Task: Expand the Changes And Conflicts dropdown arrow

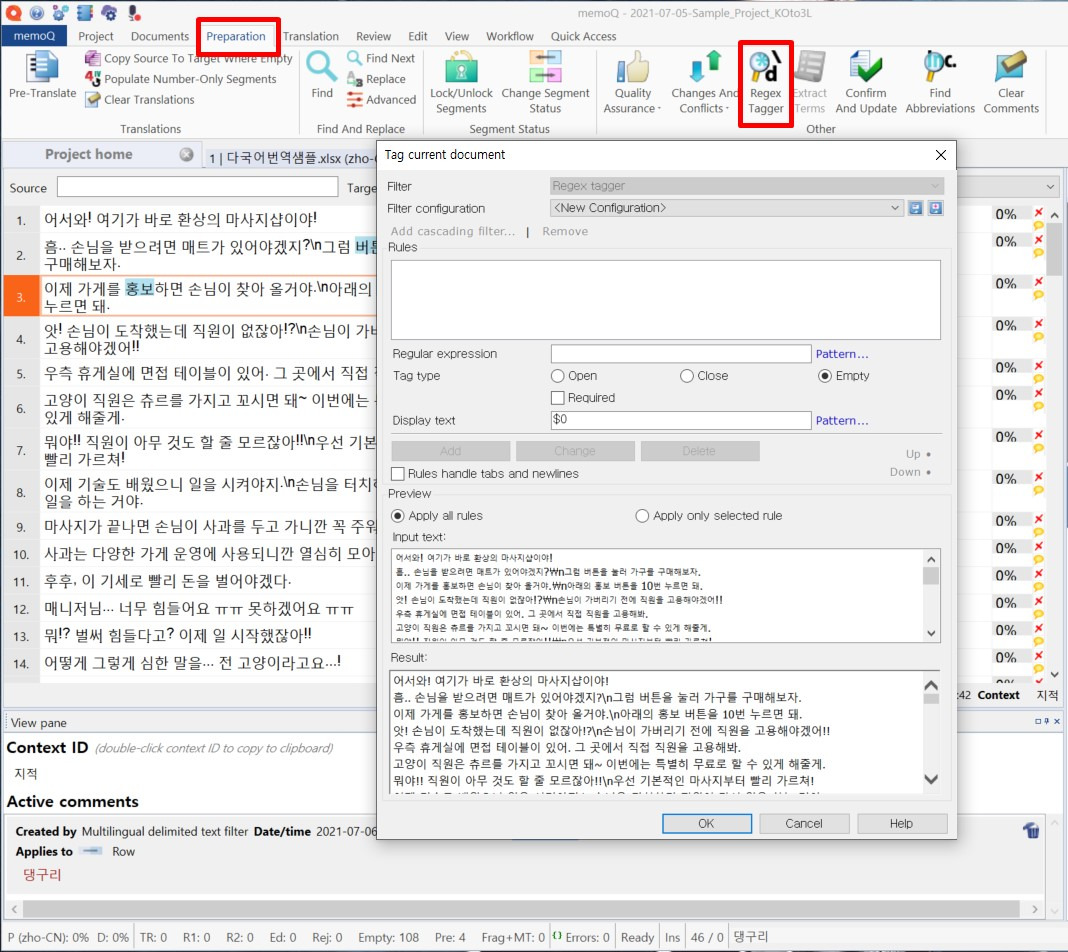Action: [727, 109]
